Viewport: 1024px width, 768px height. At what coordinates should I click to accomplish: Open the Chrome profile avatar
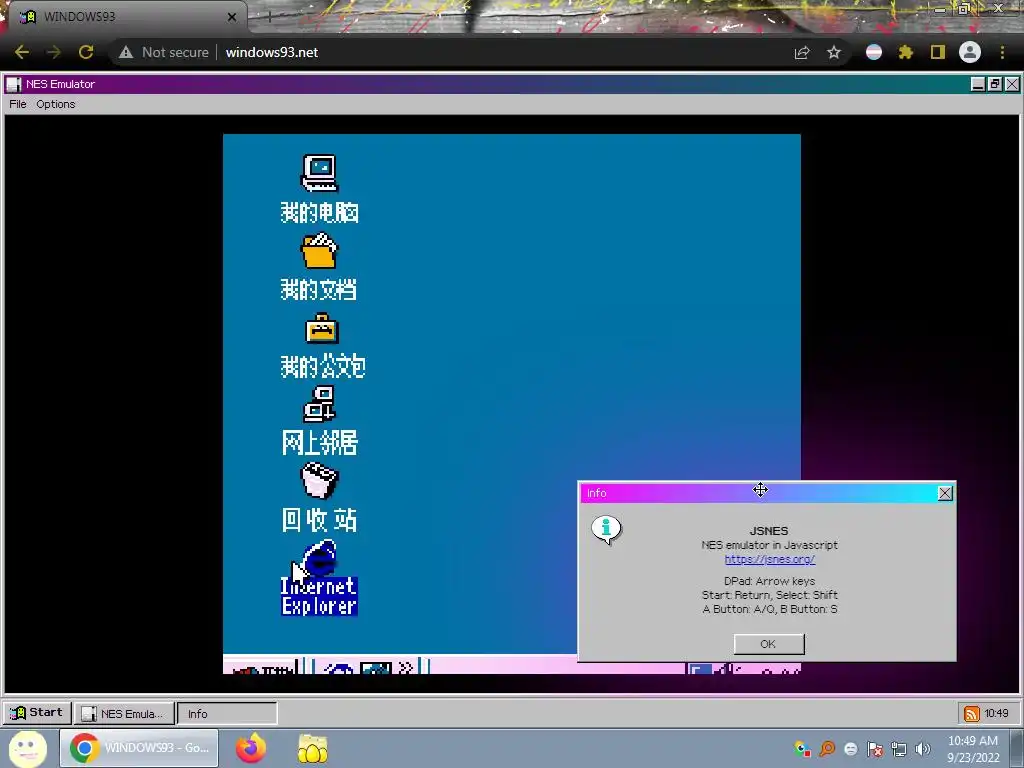[970, 52]
